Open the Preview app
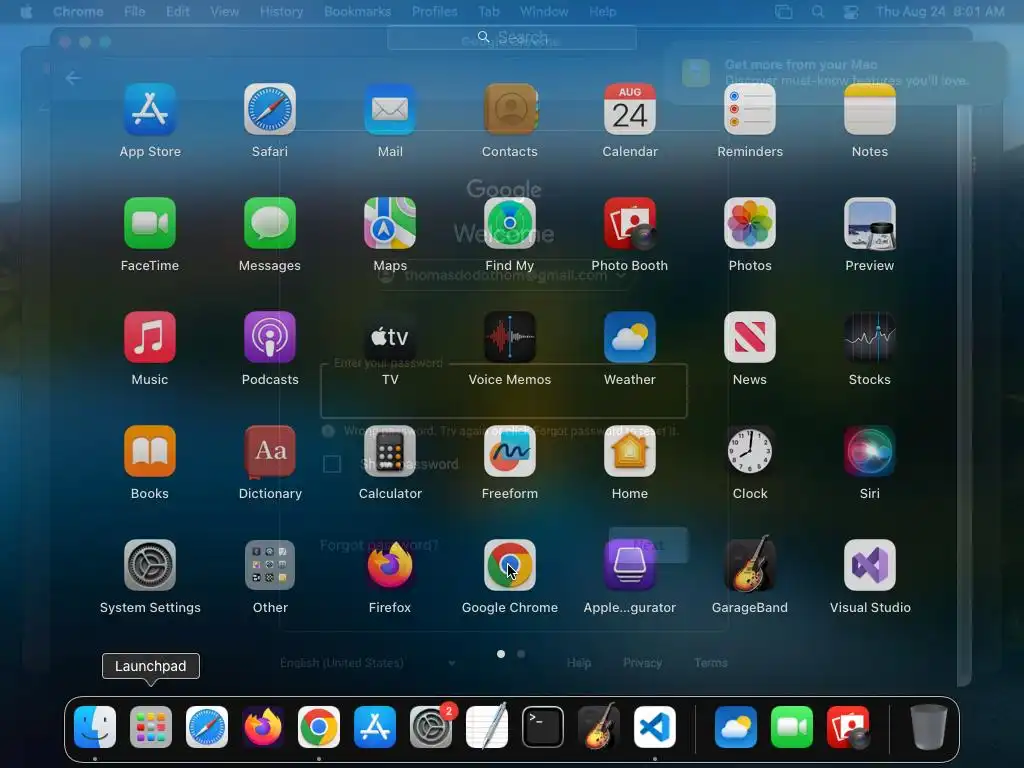Viewport: 1024px width, 768px height. click(x=870, y=223)
